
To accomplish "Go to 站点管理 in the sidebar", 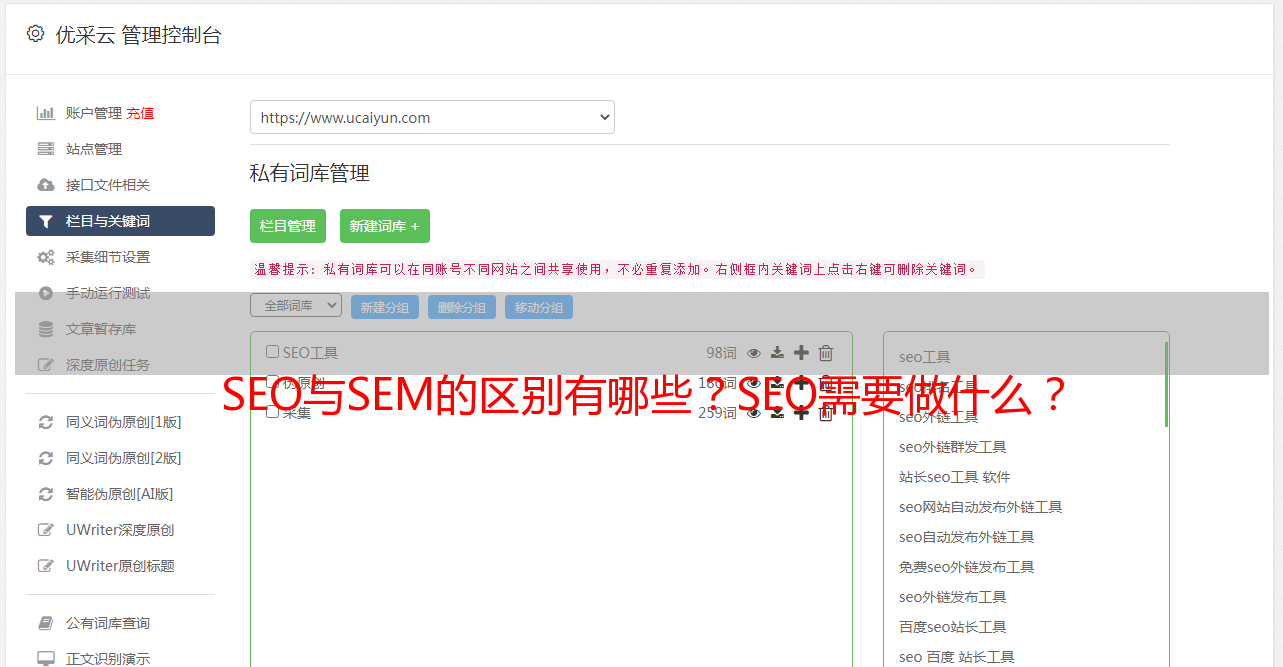I will (x=94, y=149).
